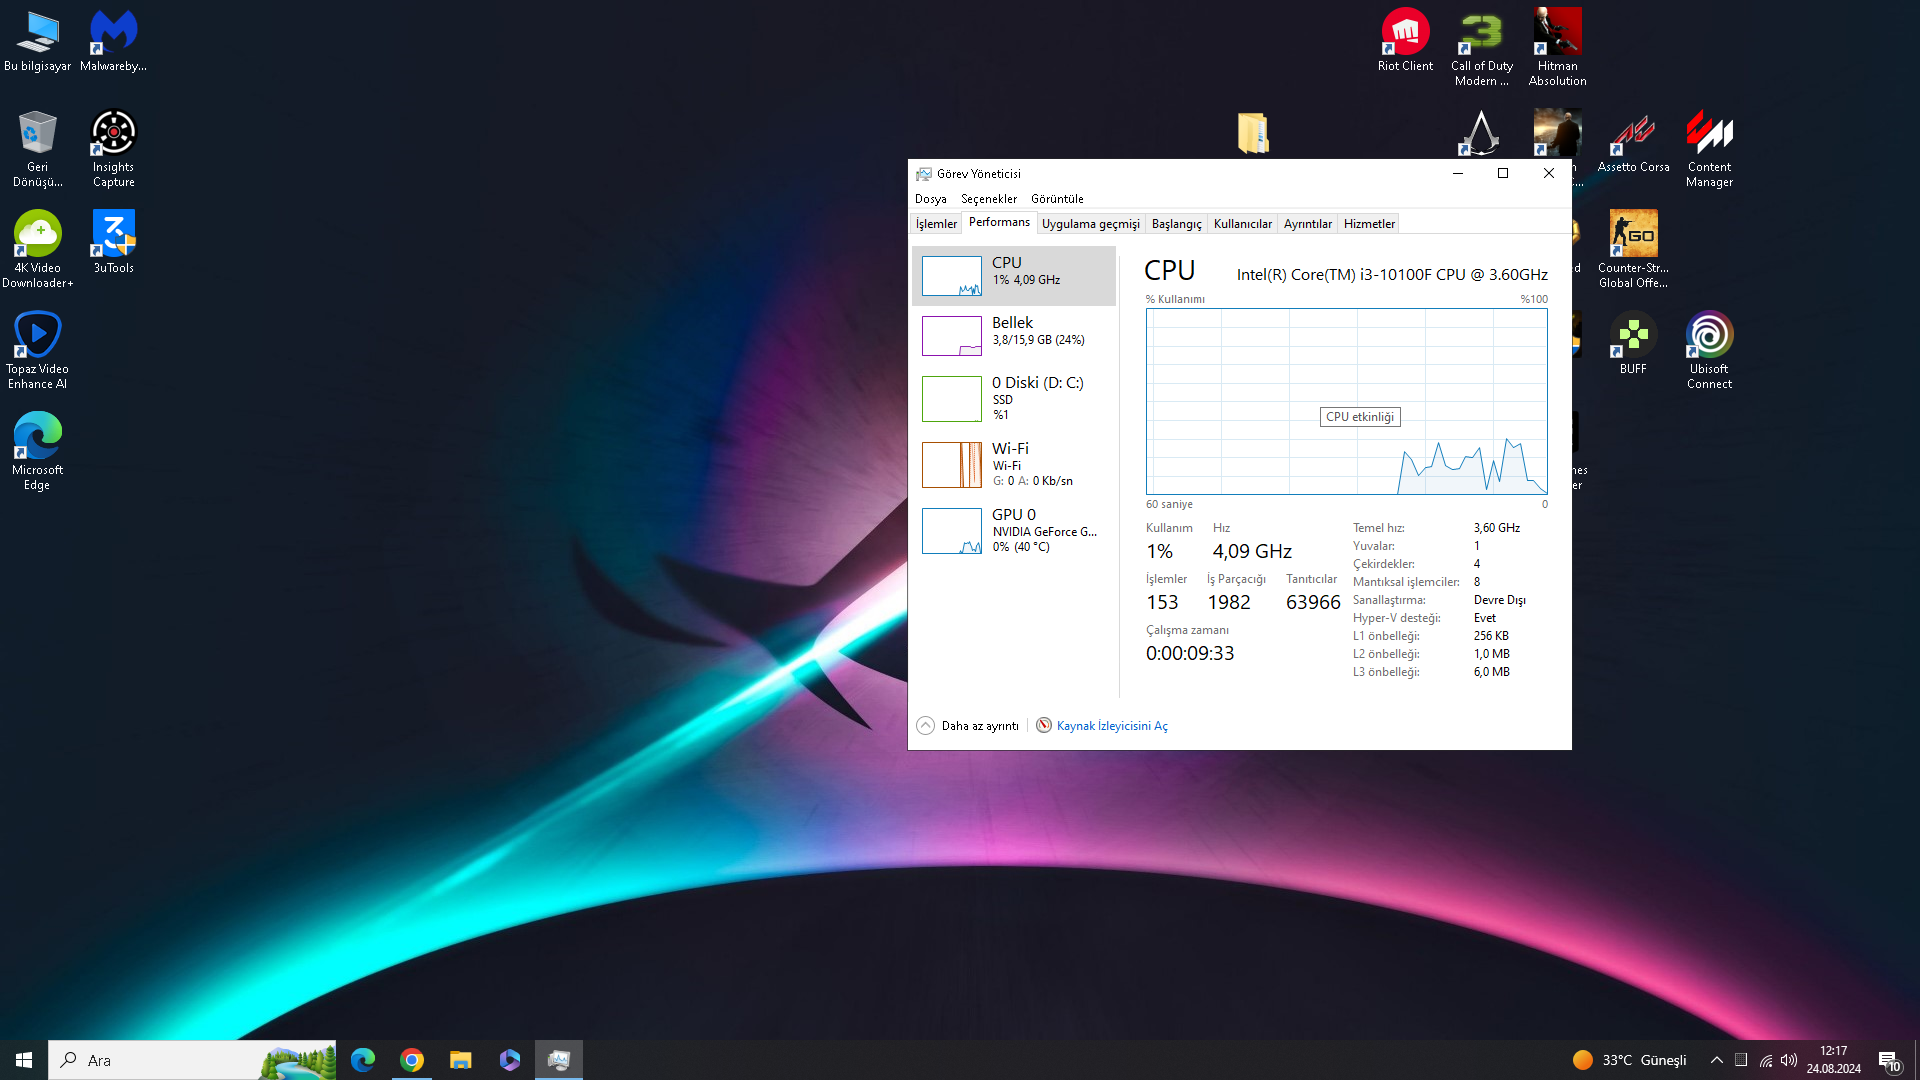Viewport: 1920px width, 1080px height.
Task: Select the Riot Client desktop icon
Action: (1405, 41)
